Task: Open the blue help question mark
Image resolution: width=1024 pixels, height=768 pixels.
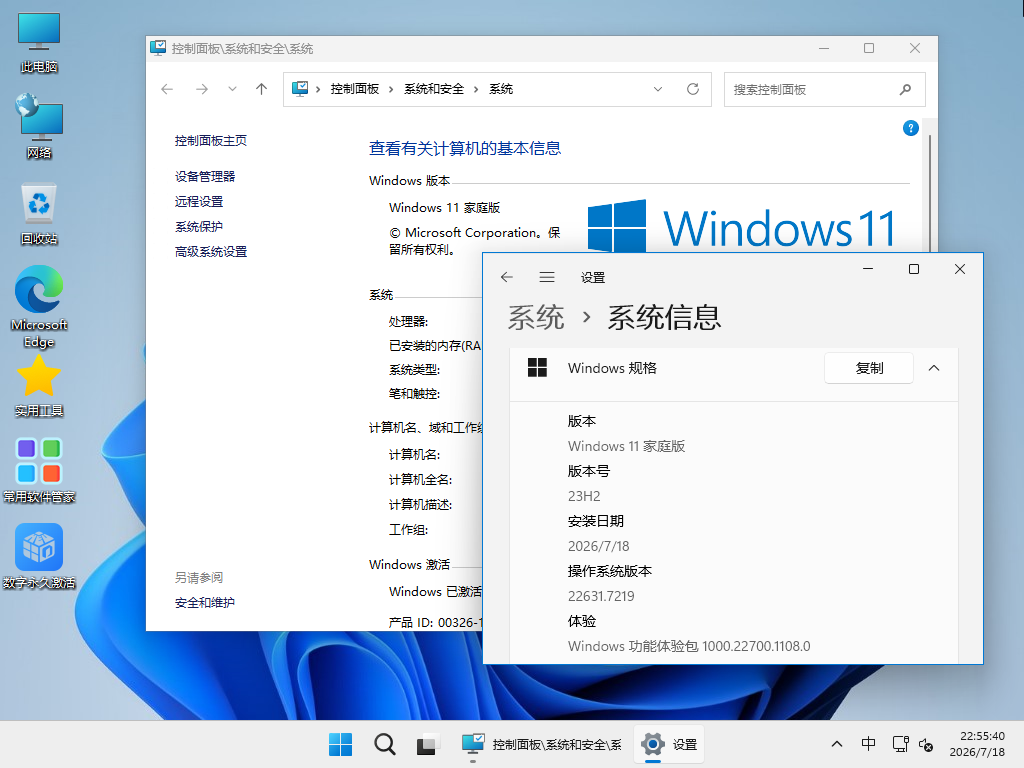Action: tap(910, 128)
